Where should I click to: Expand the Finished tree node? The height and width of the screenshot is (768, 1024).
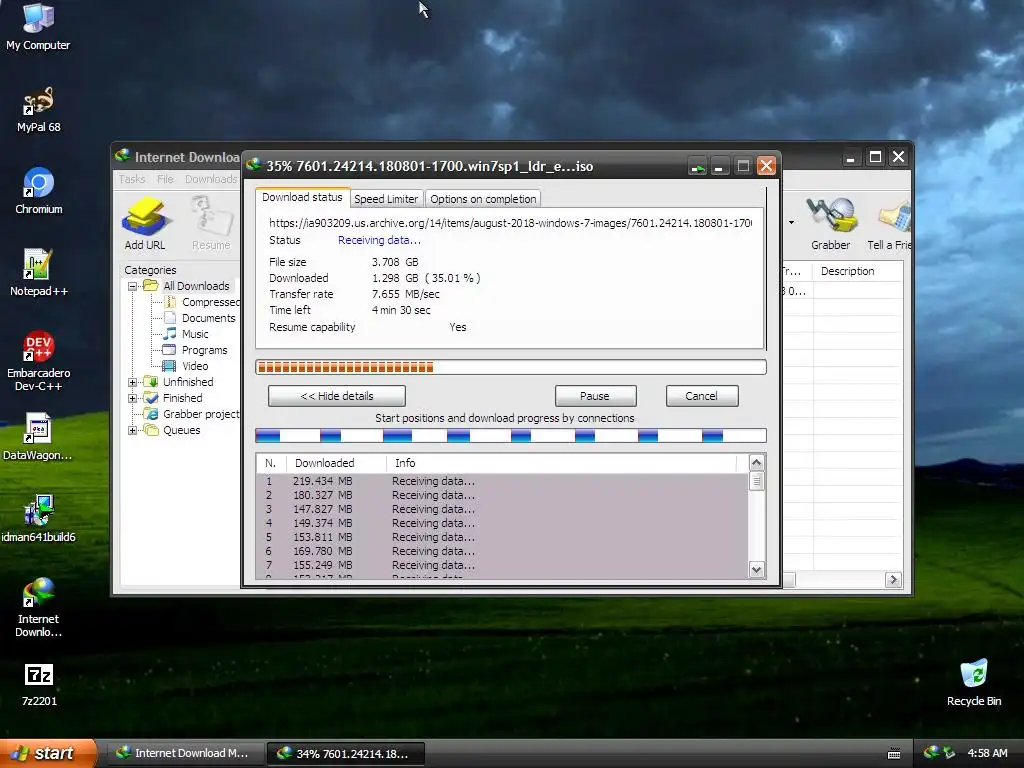[133, 398]
